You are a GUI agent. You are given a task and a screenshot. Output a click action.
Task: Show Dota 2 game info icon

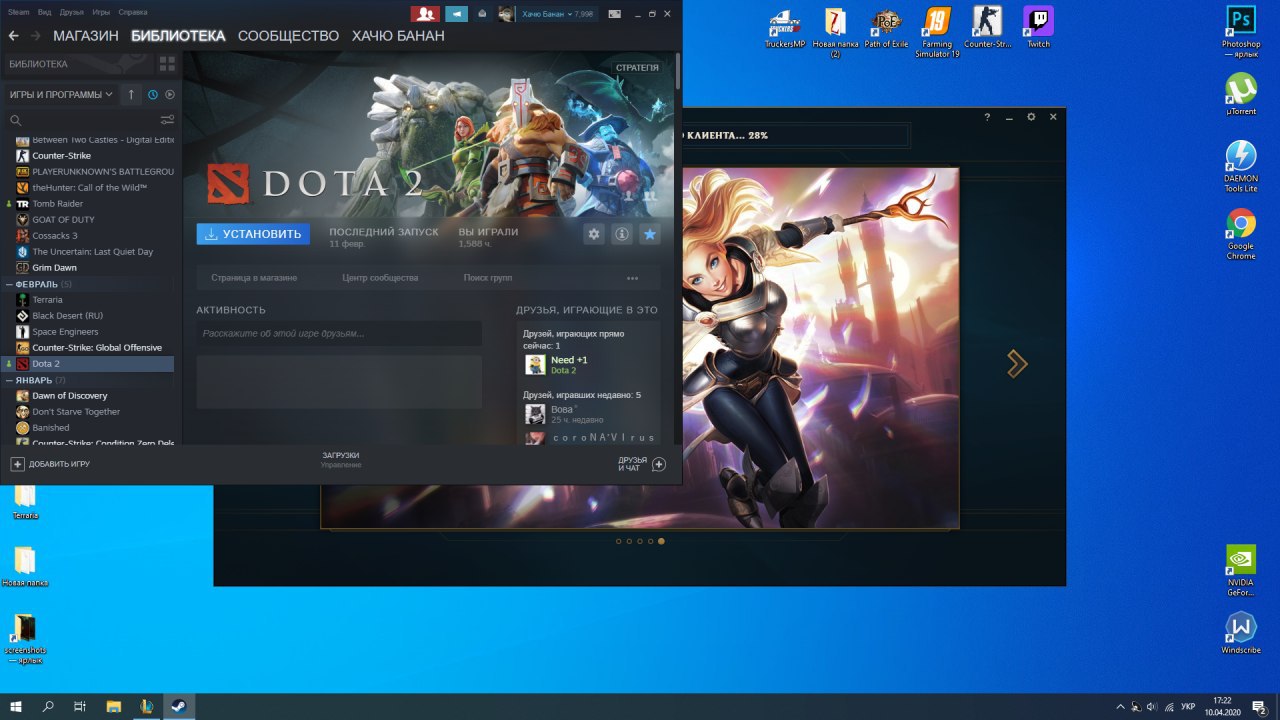pyautogui.click(x=622, y=234)
